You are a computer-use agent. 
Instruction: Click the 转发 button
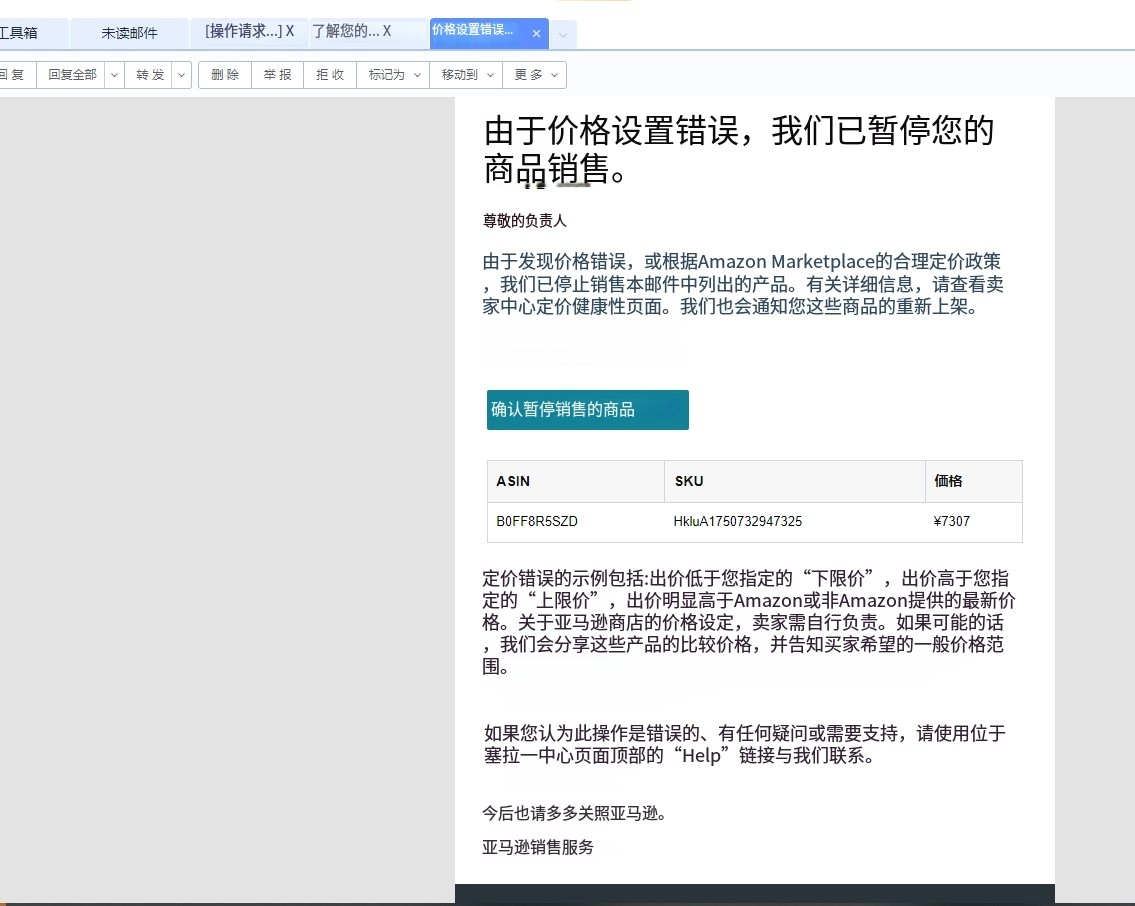[149, 75]
